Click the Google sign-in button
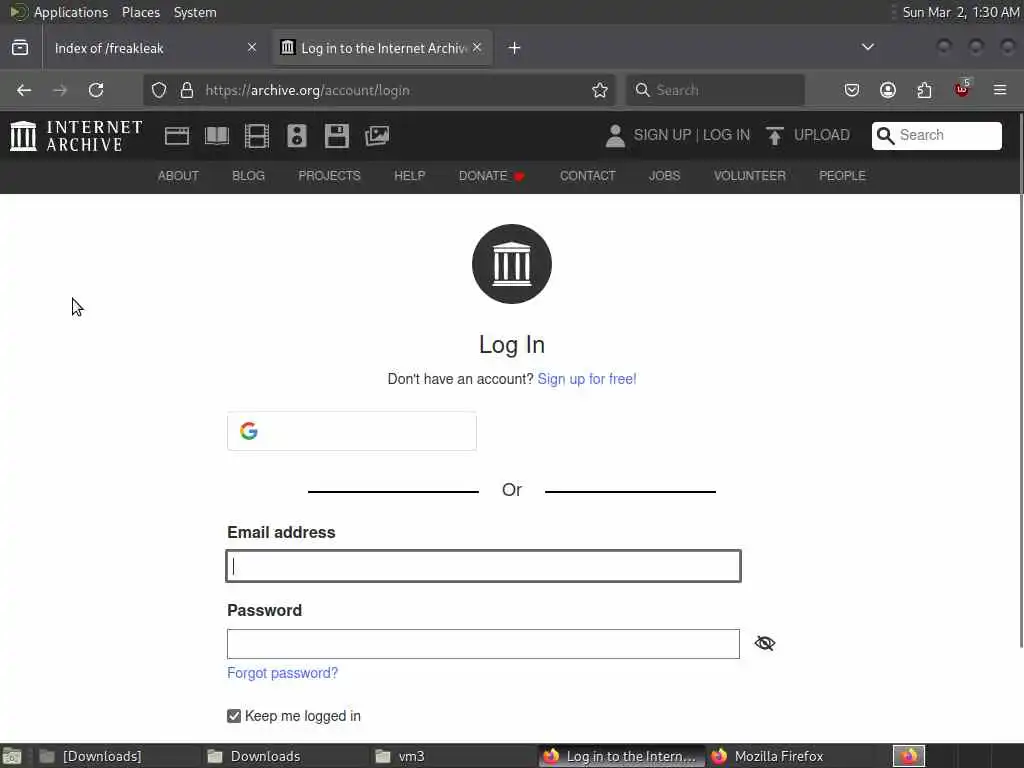 tap(351, 431)
